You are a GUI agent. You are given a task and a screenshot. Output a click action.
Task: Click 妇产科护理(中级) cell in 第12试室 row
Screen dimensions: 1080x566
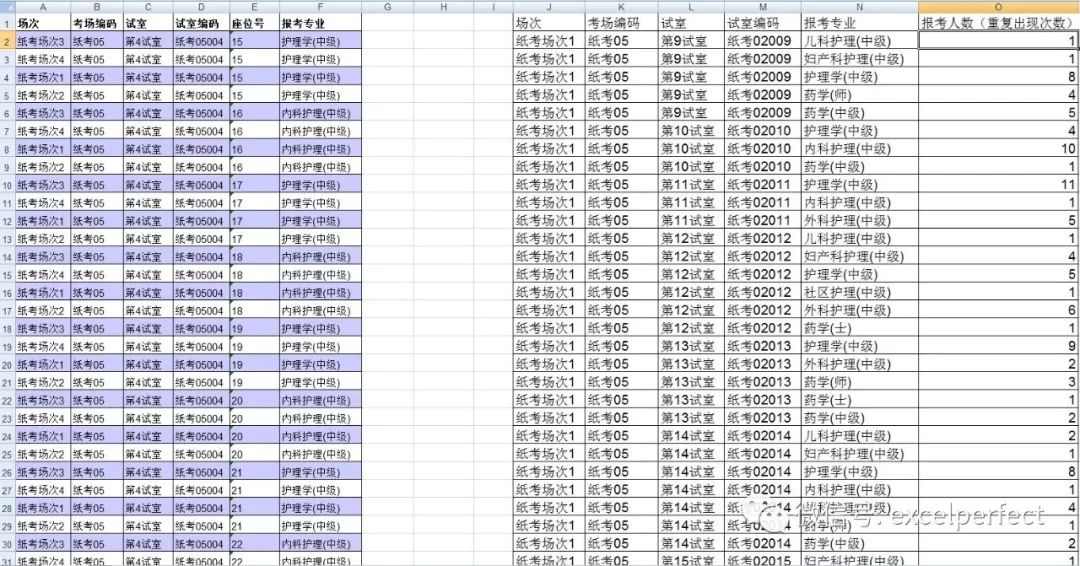click(x=860, y=256)
